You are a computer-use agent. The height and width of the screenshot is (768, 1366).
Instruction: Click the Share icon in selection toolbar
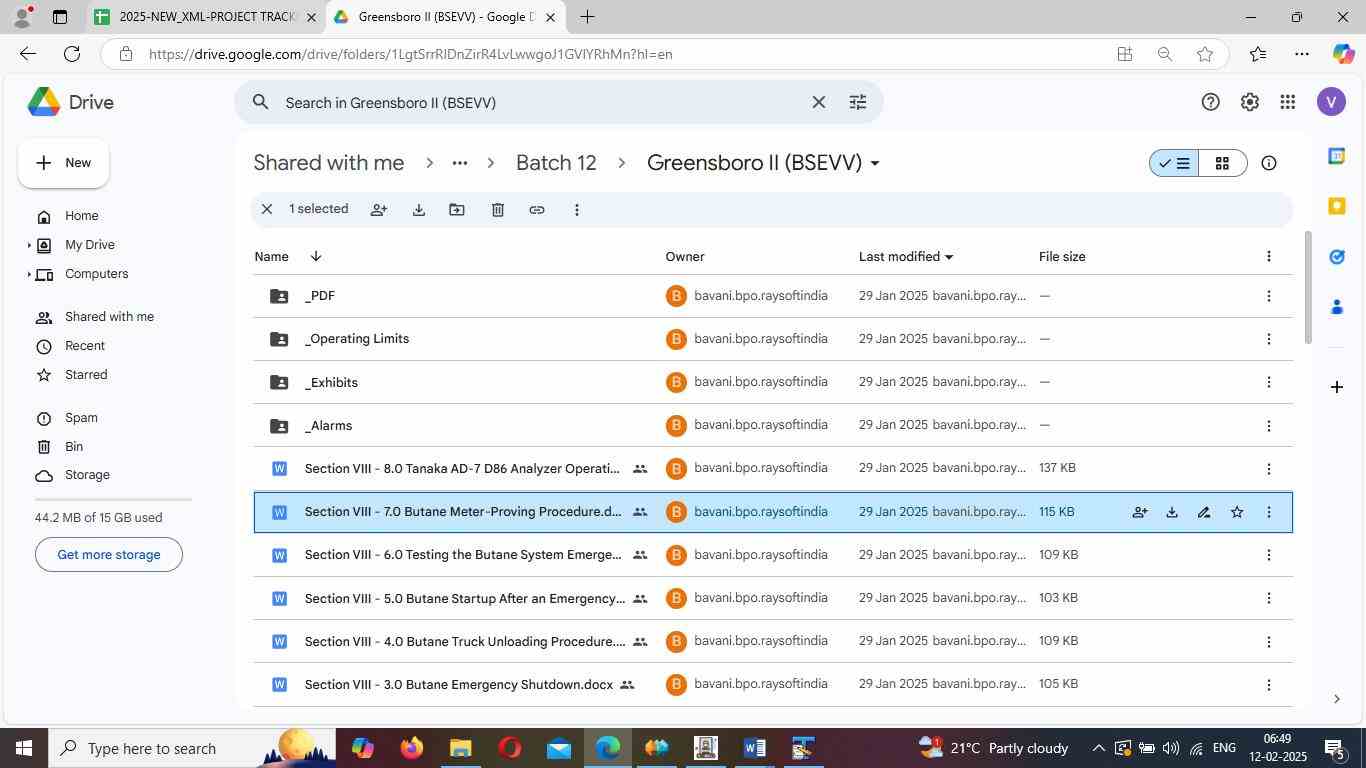coord(379,210)
